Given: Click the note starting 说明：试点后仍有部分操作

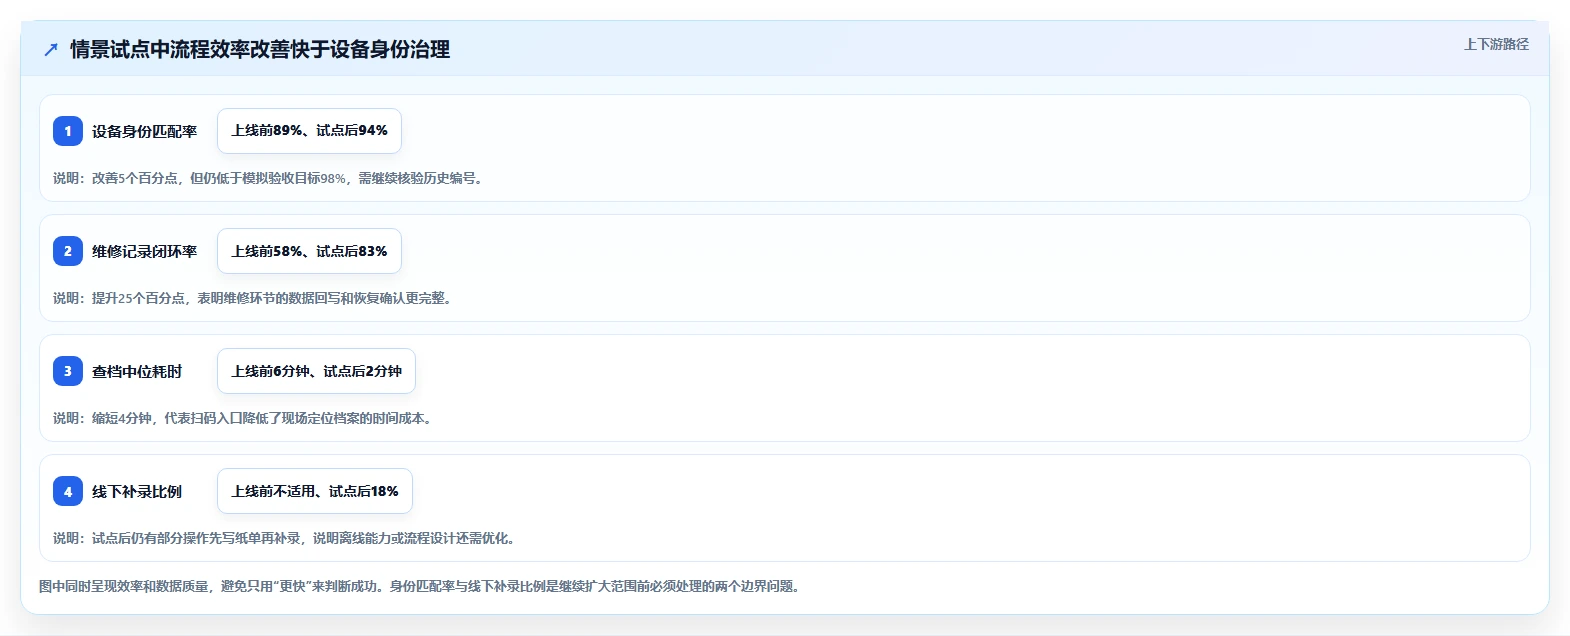Looking at the screenshot, I should coord(287,538).
